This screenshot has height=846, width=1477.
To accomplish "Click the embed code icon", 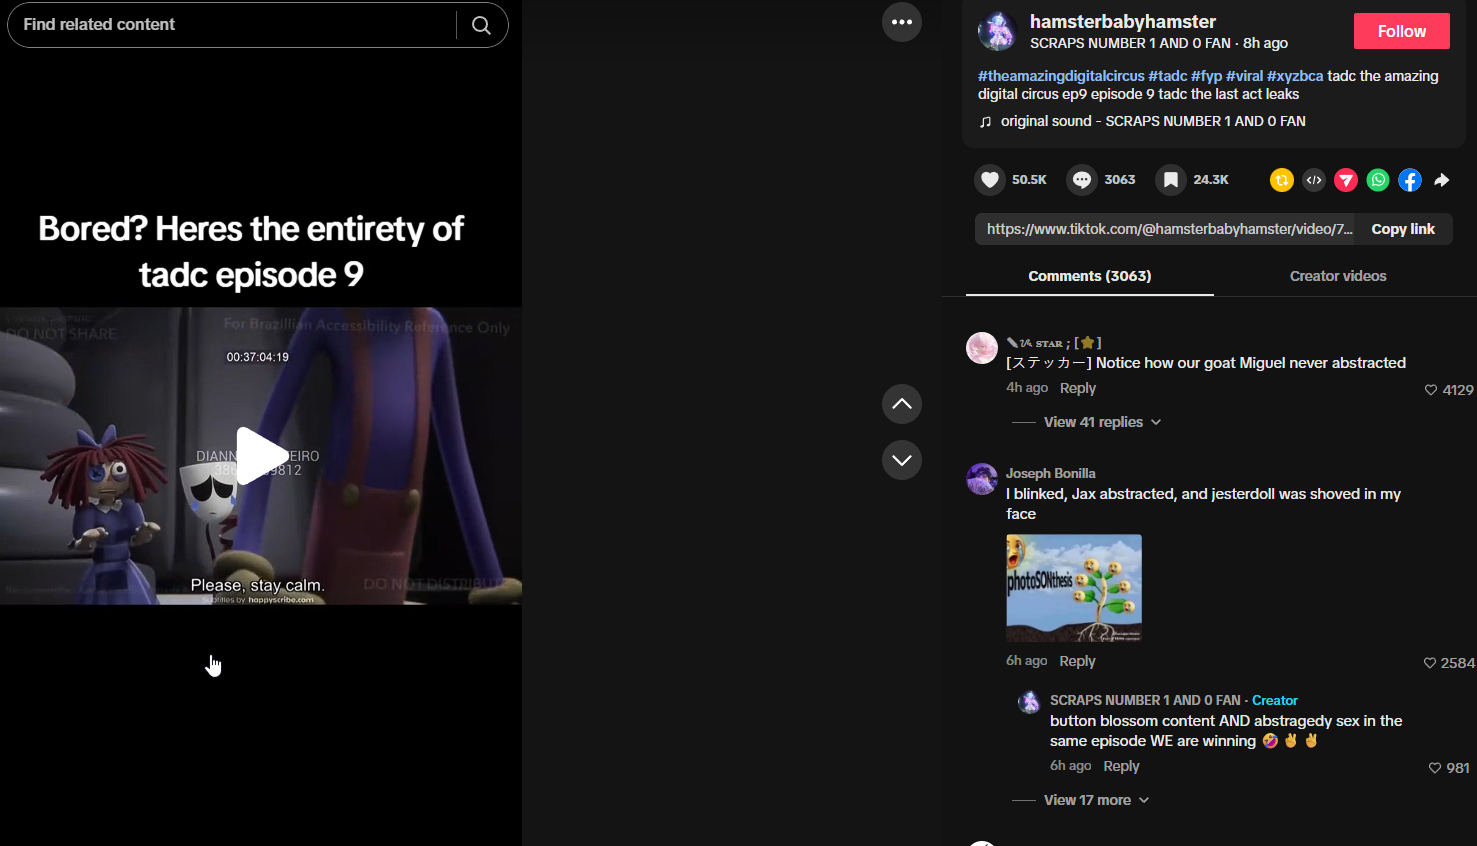I will [1314, 180].
